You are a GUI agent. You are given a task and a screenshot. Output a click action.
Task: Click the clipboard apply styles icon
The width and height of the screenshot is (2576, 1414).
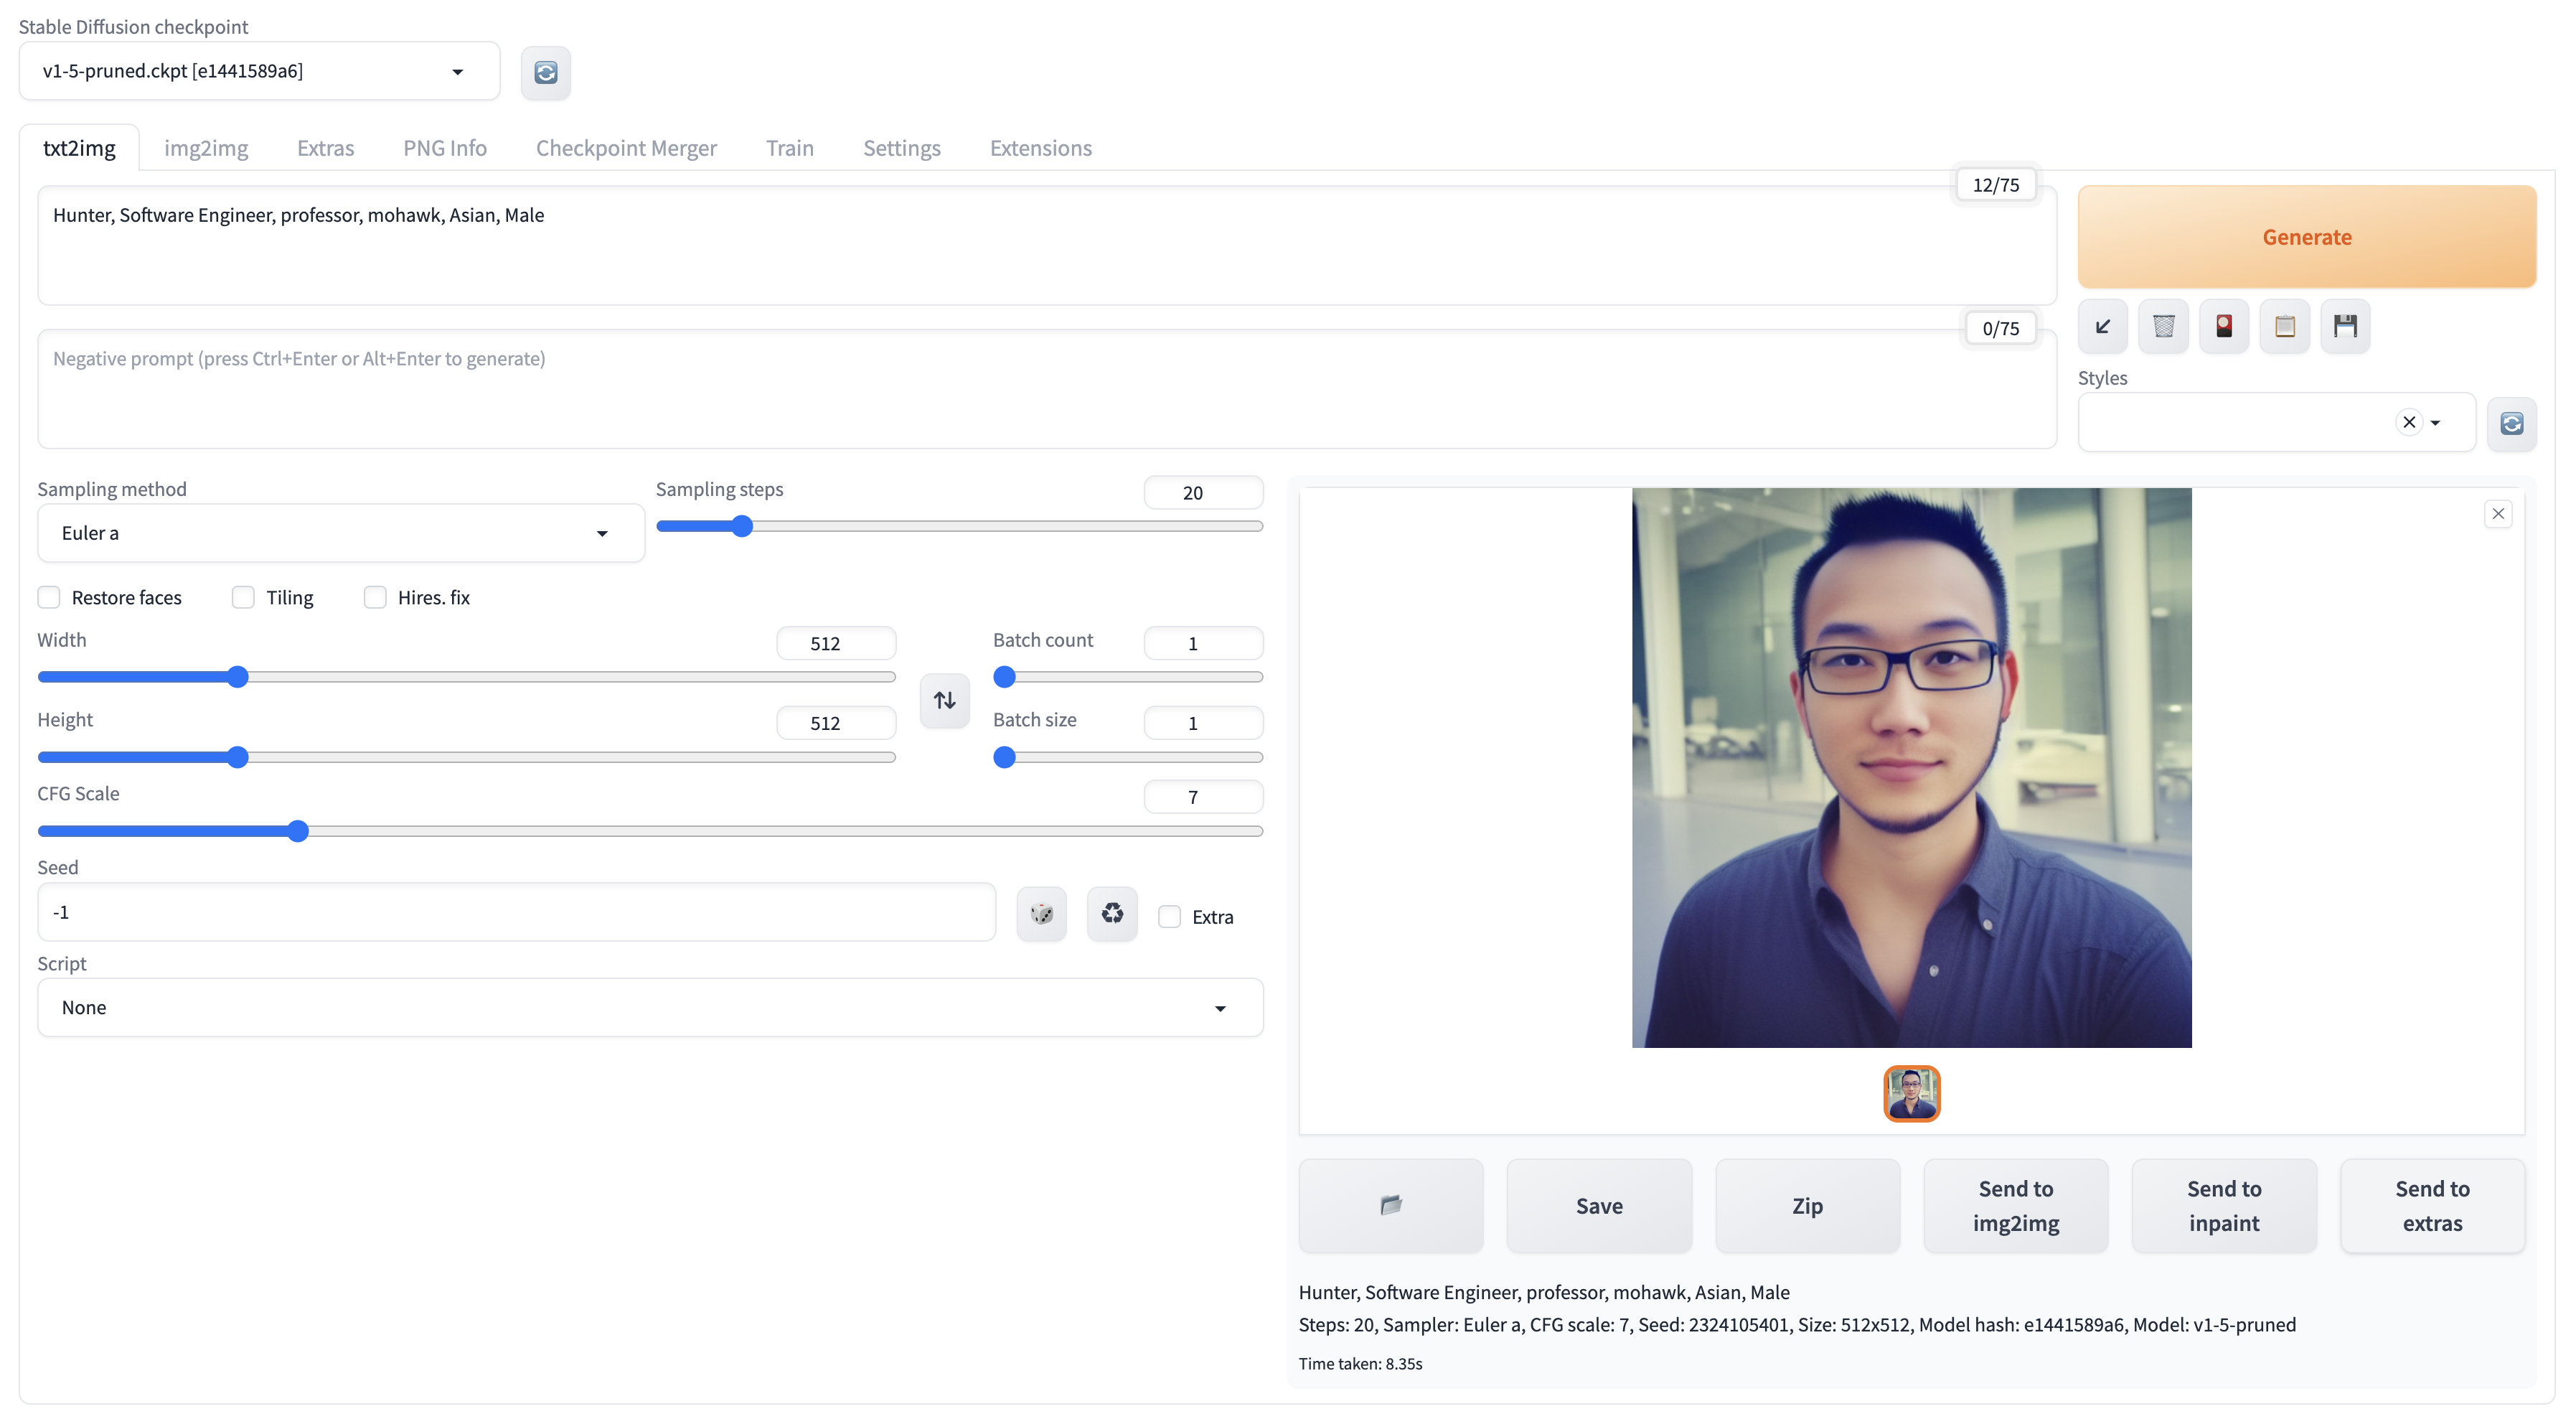[2284, 326]
